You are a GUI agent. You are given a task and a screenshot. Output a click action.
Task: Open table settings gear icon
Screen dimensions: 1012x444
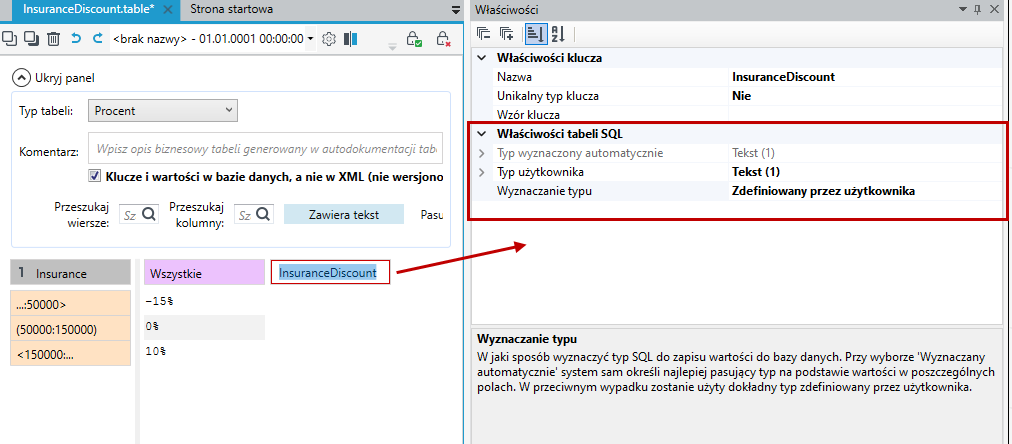tap(329, 39)
